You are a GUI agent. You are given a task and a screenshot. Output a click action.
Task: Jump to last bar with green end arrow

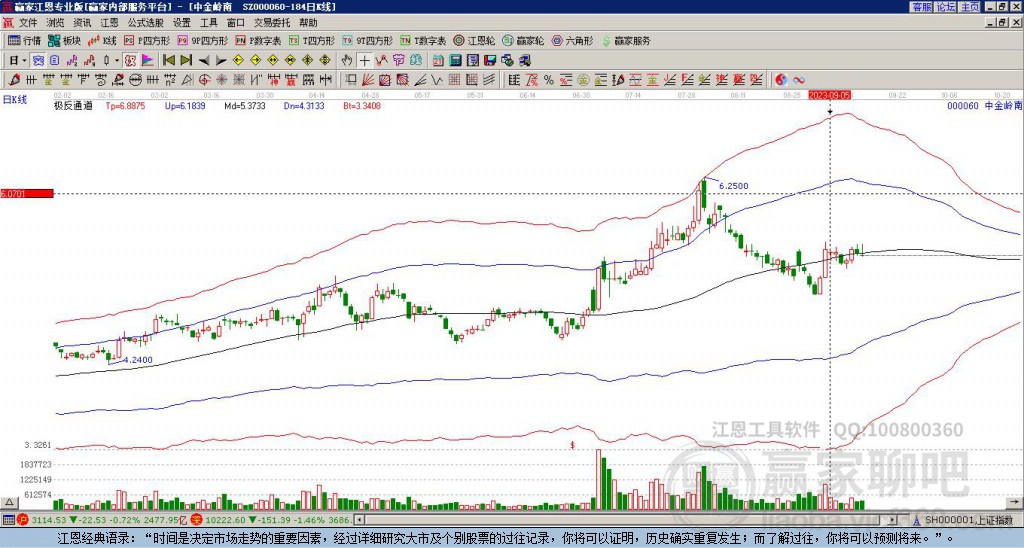pos(186,60)
